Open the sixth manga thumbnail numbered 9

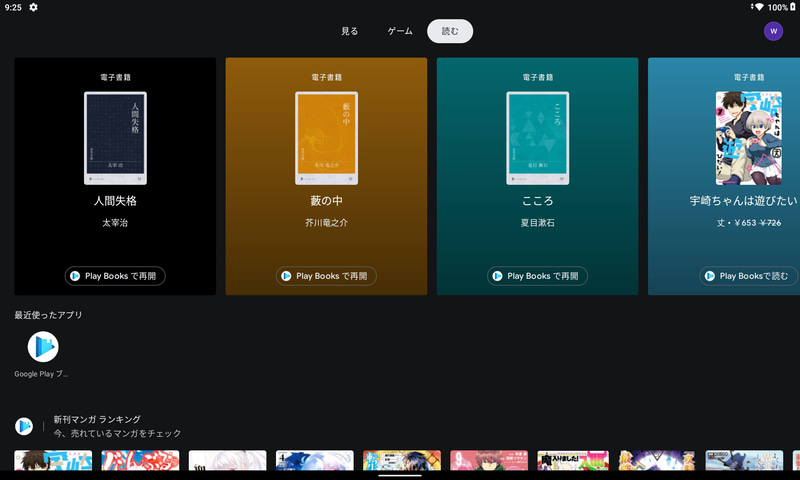point(489,460)
